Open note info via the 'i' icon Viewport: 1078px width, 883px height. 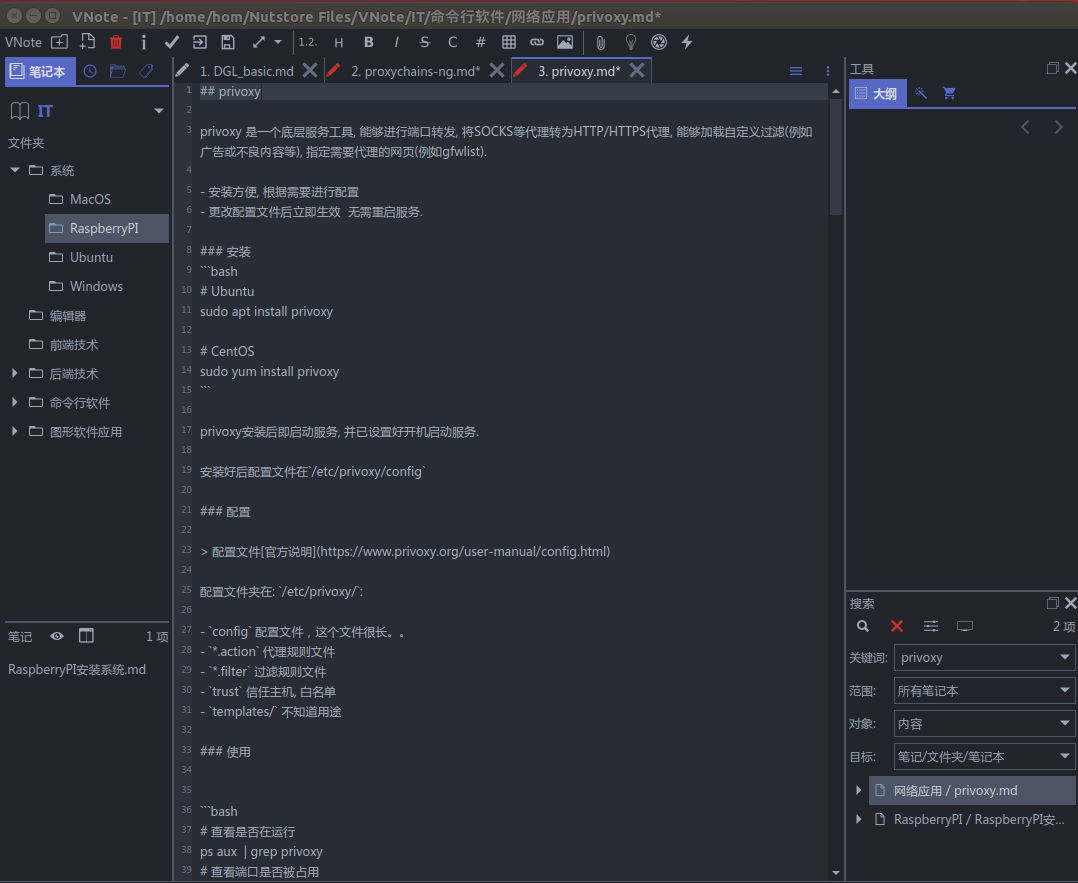(x=143, y=42)
